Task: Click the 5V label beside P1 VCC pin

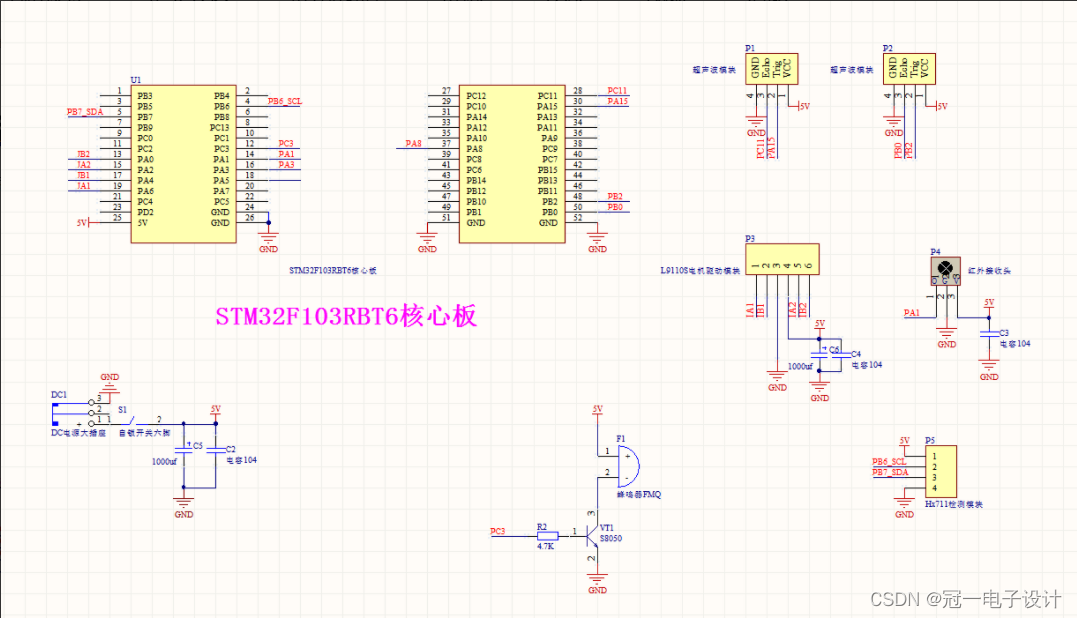Action: tap(805, 106)
